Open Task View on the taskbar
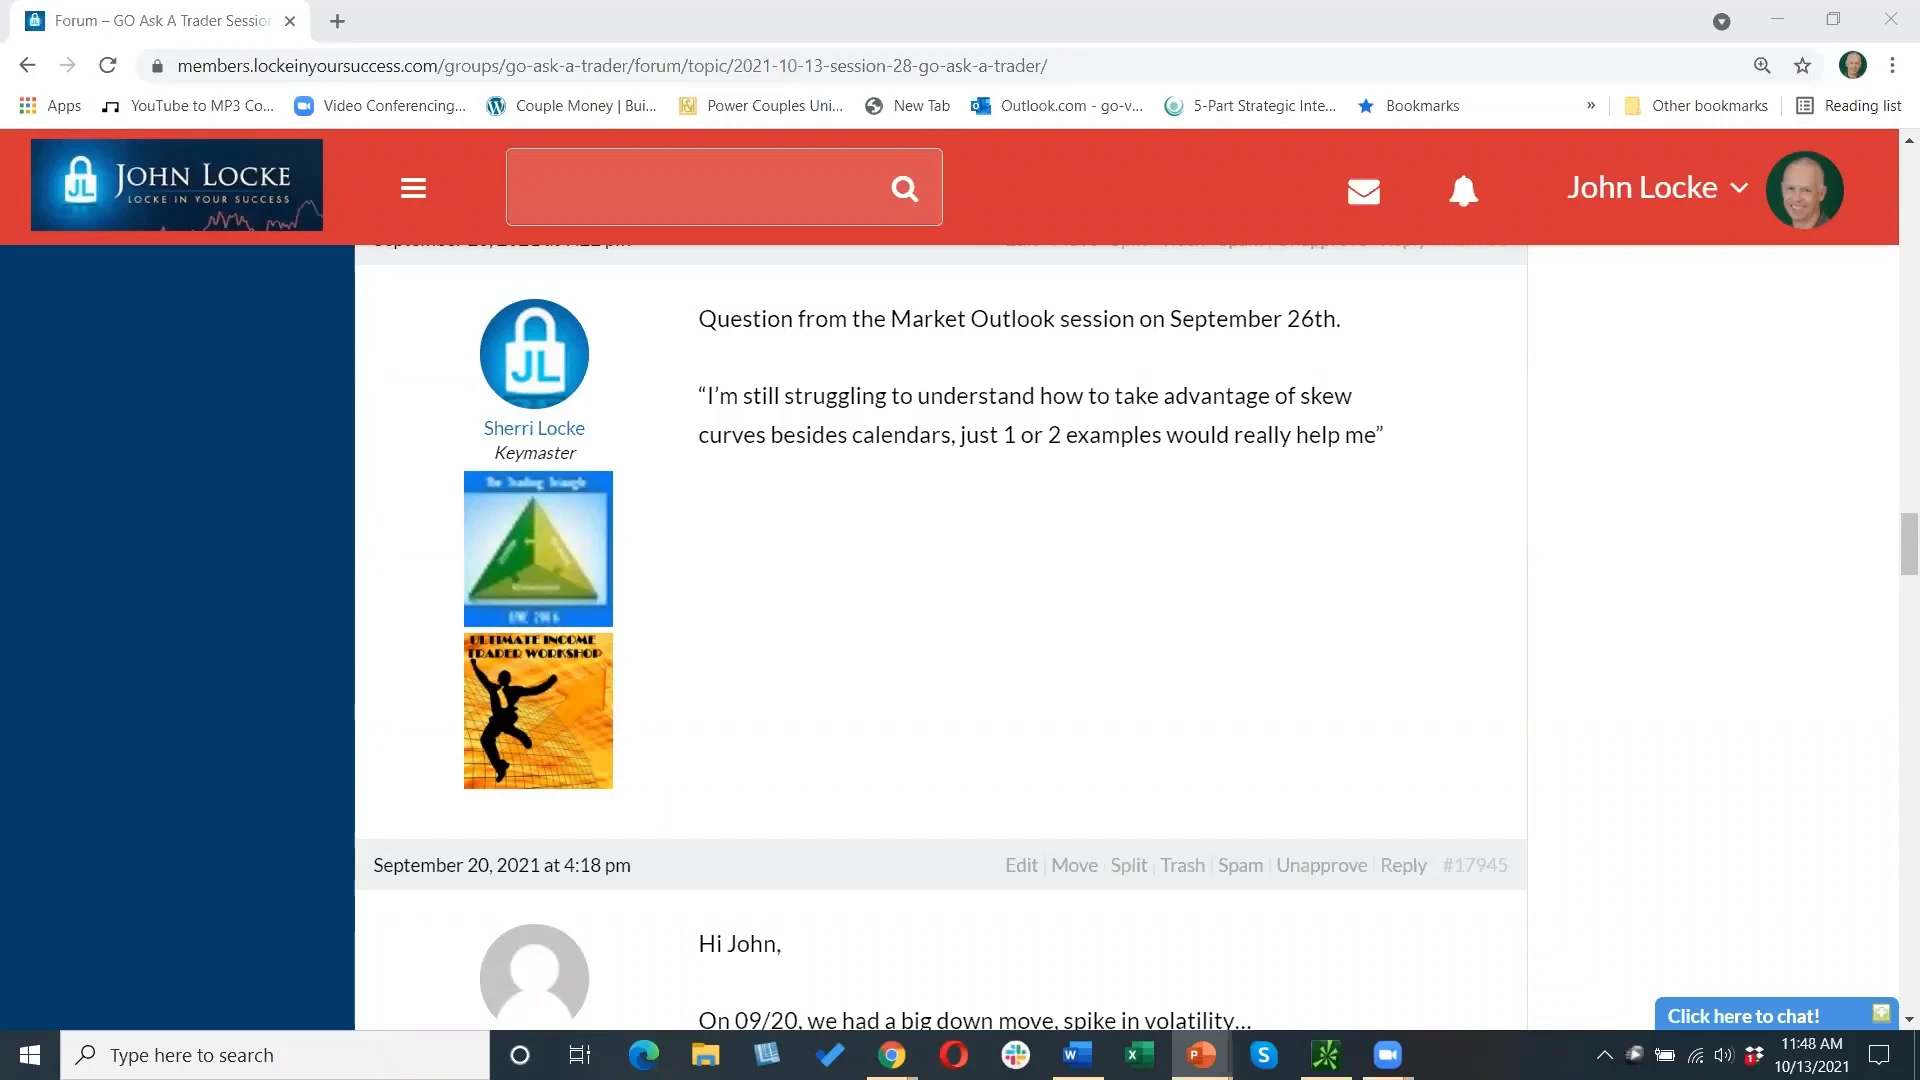 click(x=580, y=1055)
